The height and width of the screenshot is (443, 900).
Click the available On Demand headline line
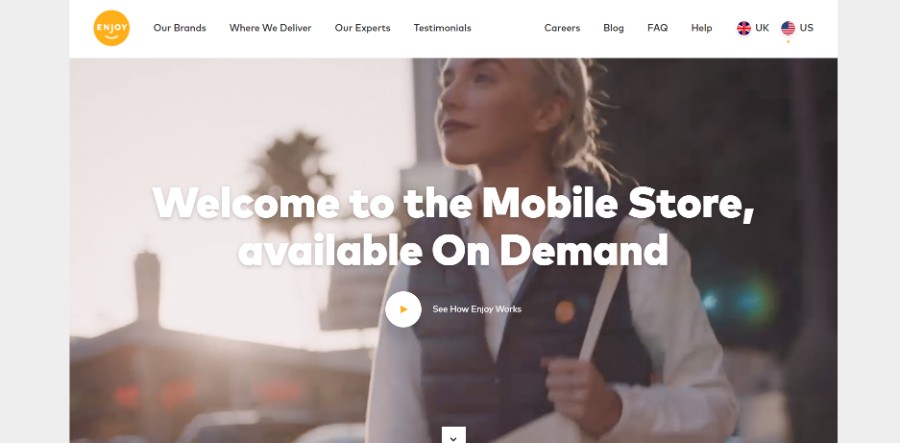pyautogui.click(x=453, y=250)
